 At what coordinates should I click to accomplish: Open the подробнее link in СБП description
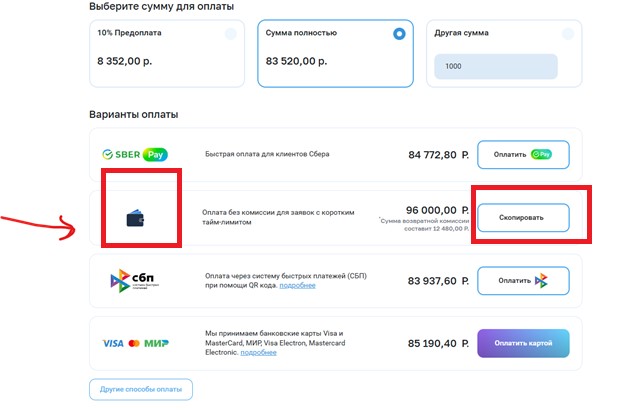coord(297,285)
